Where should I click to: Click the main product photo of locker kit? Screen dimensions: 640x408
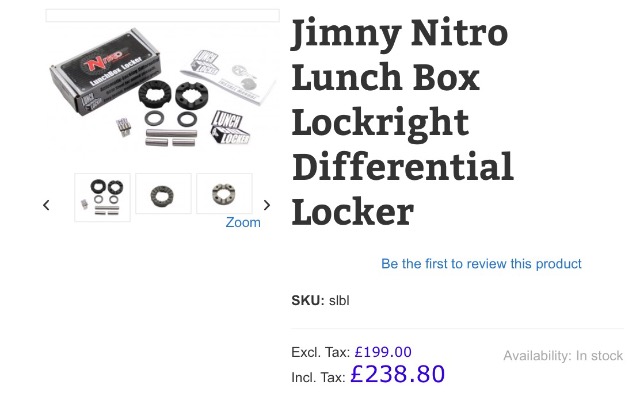(x=162, y=100)
